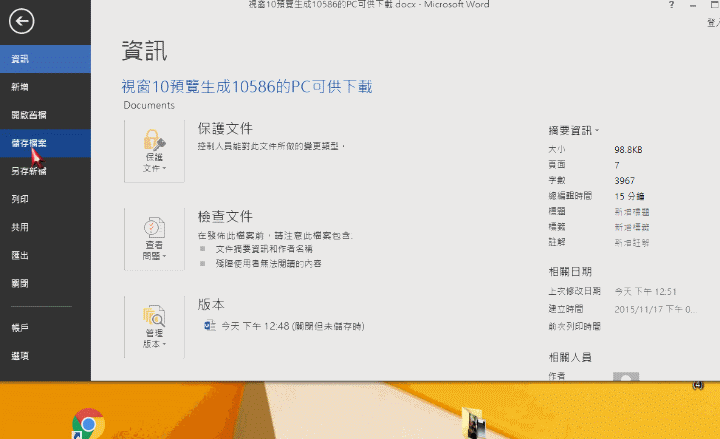Open 選項 Word options

(x=45, y=356)
